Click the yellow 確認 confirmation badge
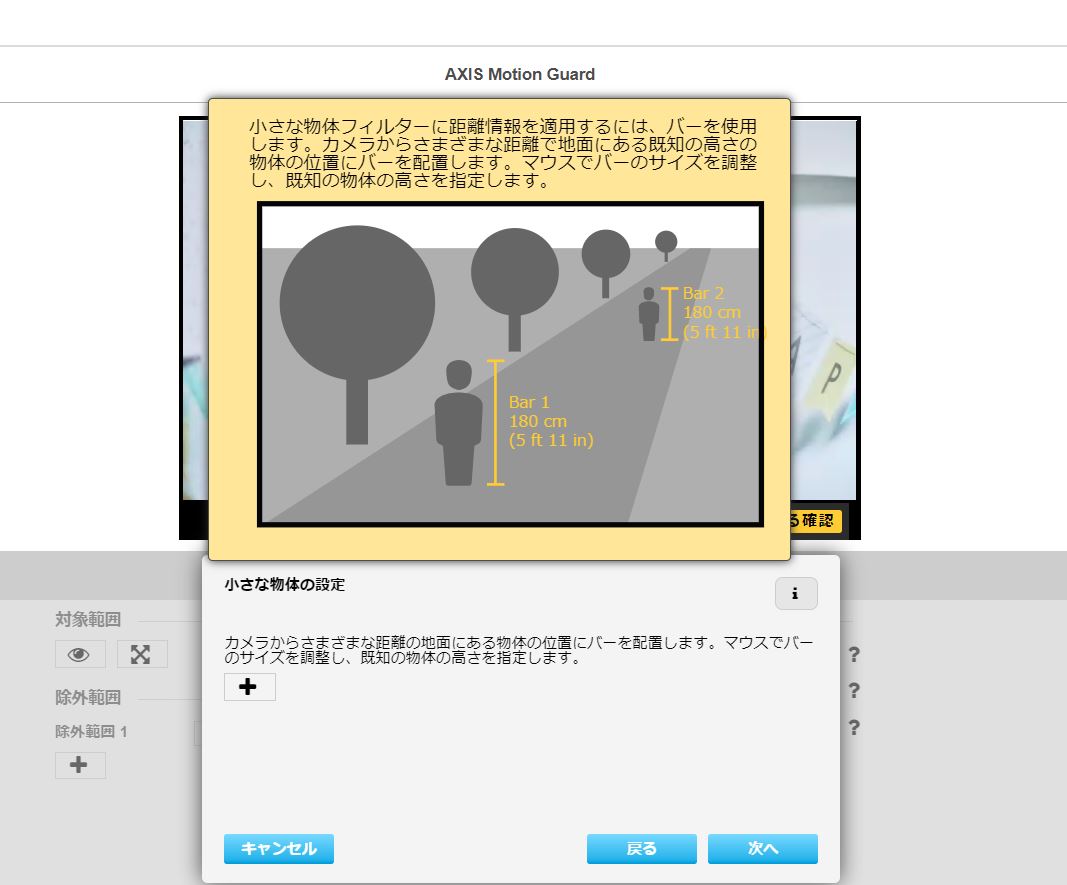1067x885 pixels. tap(814, 521)
